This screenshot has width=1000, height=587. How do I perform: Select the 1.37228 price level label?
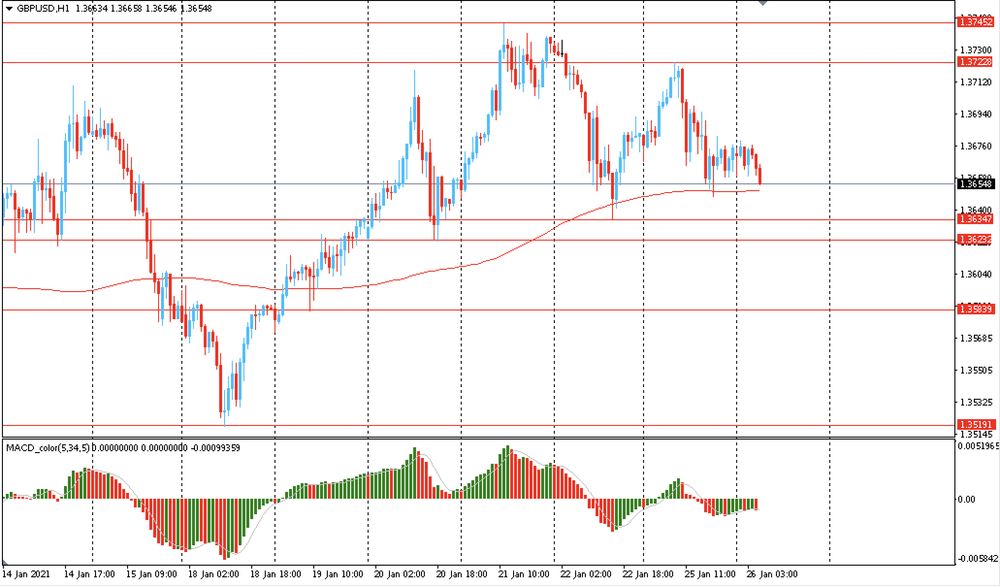975,62
